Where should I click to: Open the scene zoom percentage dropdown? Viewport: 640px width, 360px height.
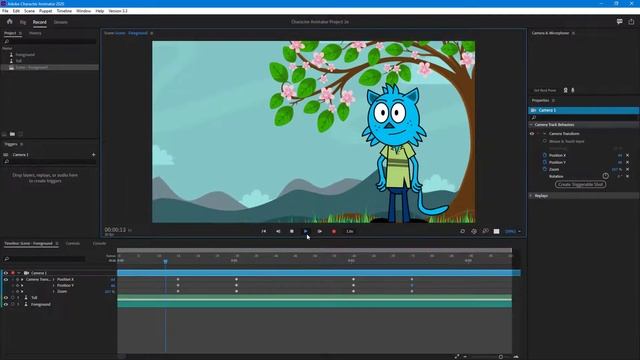click(513, 231)
